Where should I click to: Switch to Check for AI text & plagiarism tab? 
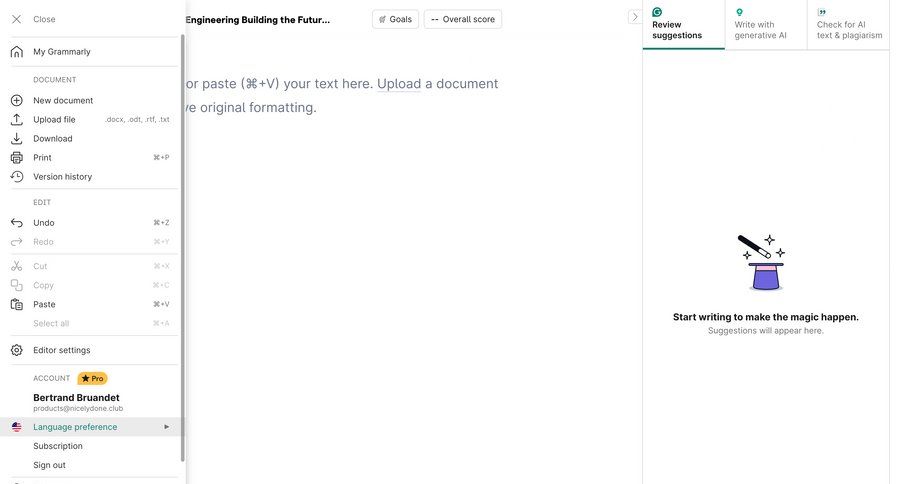848,25
